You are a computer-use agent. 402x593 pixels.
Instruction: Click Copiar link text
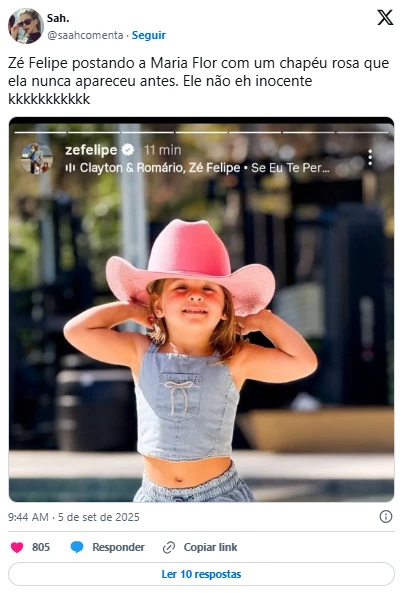pos(210,547)
